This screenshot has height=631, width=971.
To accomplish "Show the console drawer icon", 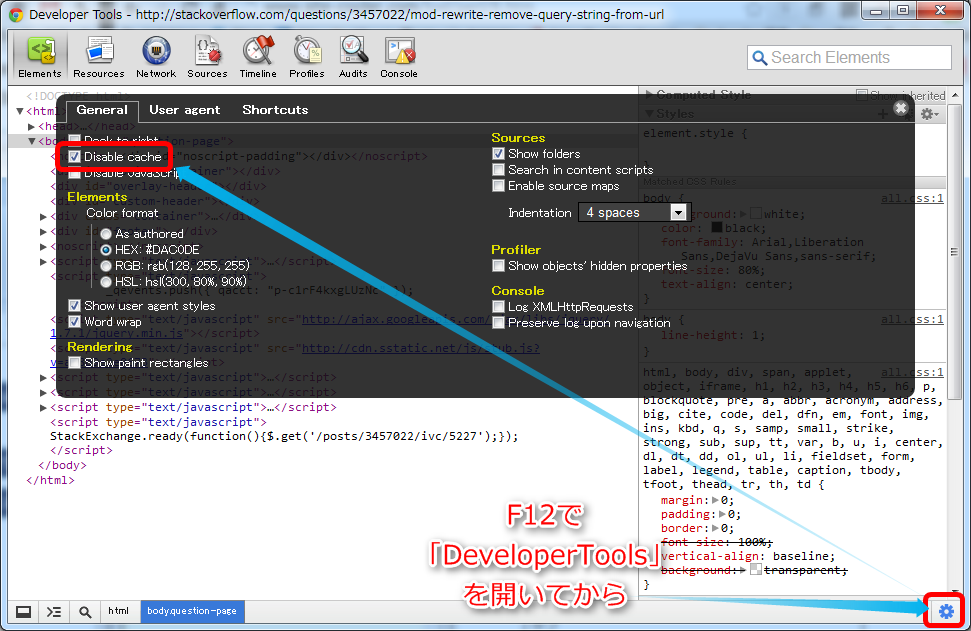I will point(54,612).
